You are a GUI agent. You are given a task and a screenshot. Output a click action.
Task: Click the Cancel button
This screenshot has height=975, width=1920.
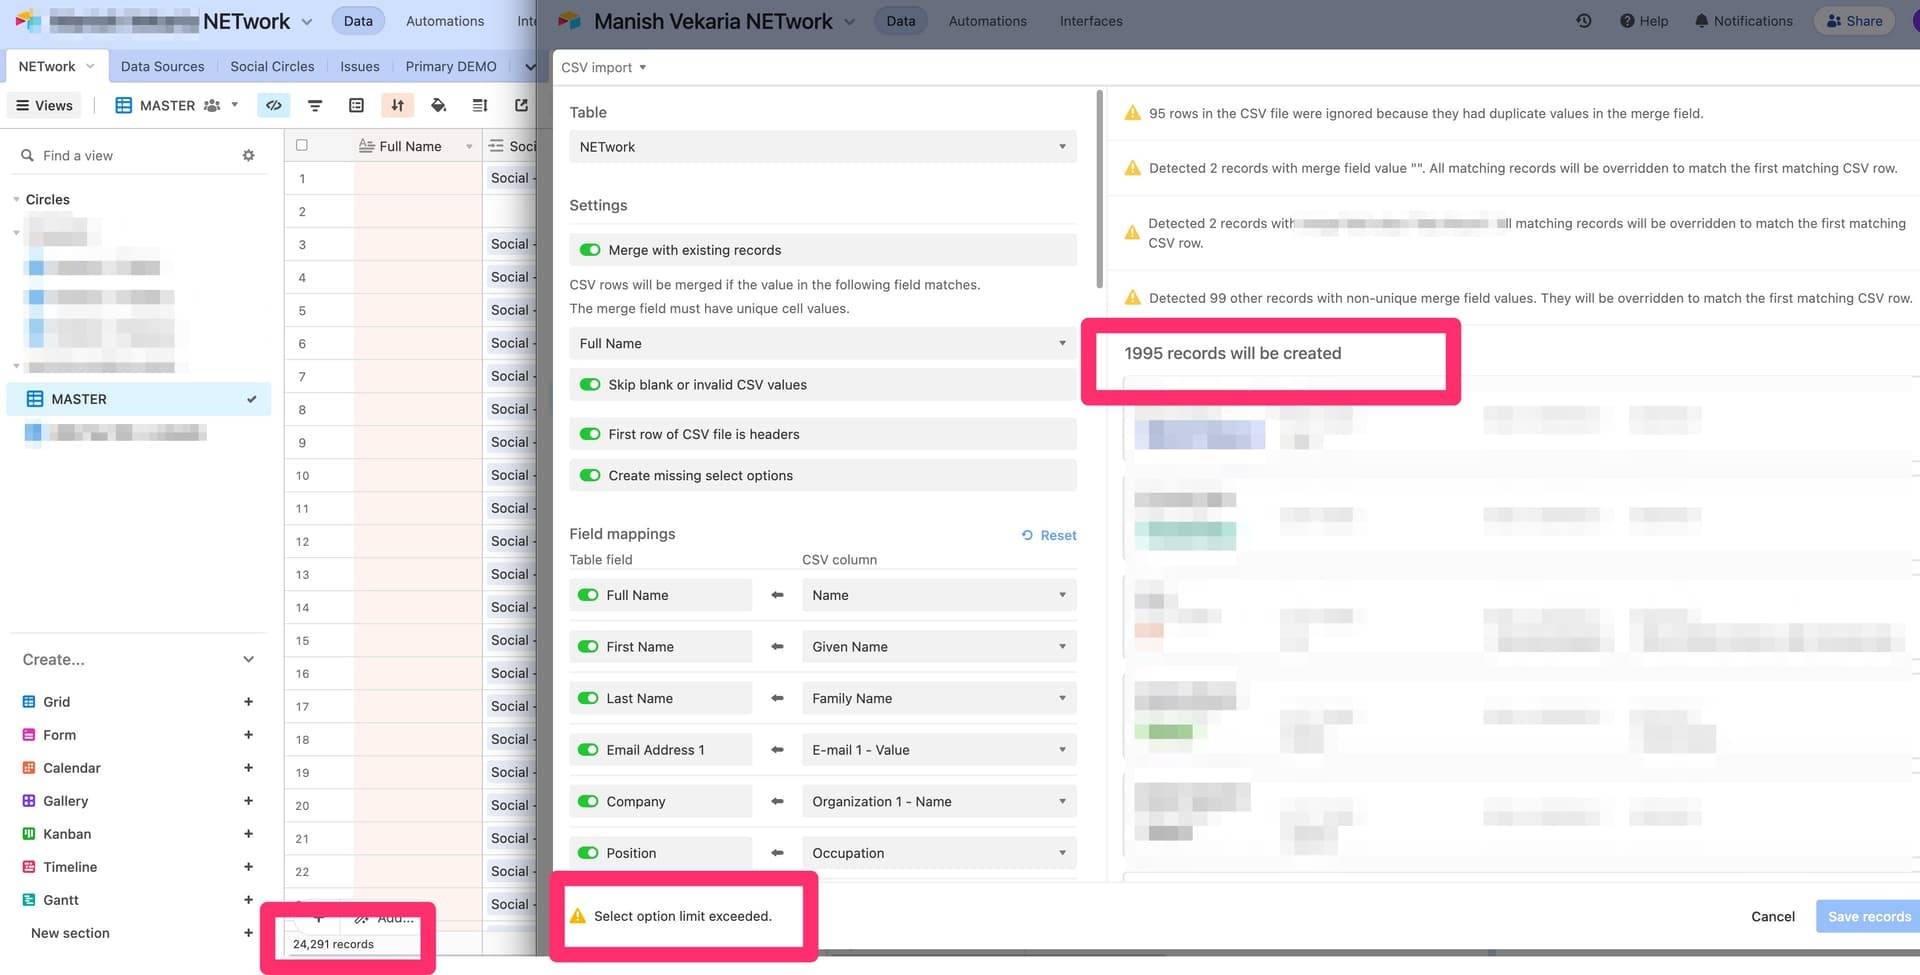pyautogui.click(x=1773, y=916)
